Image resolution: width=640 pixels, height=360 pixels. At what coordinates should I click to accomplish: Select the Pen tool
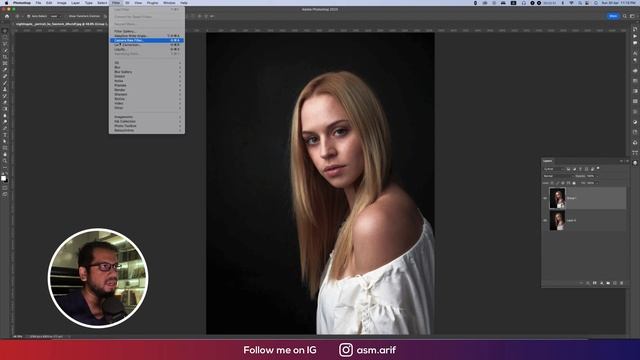coord(5,128)
